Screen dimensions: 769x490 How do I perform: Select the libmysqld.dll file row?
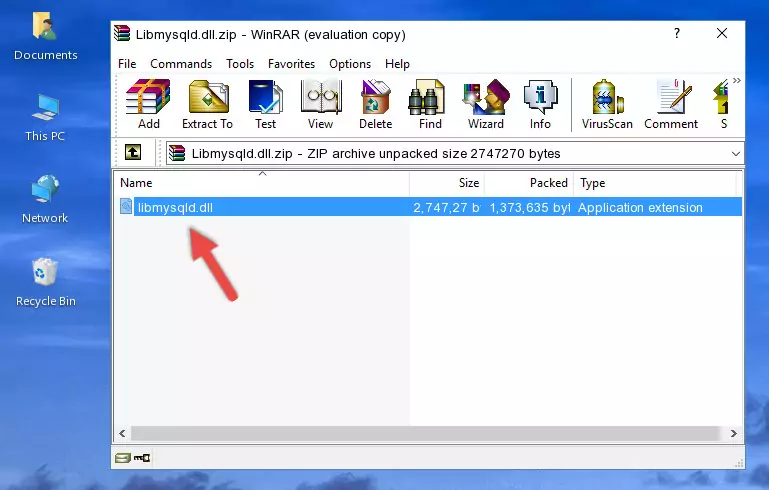pos(430,207)
